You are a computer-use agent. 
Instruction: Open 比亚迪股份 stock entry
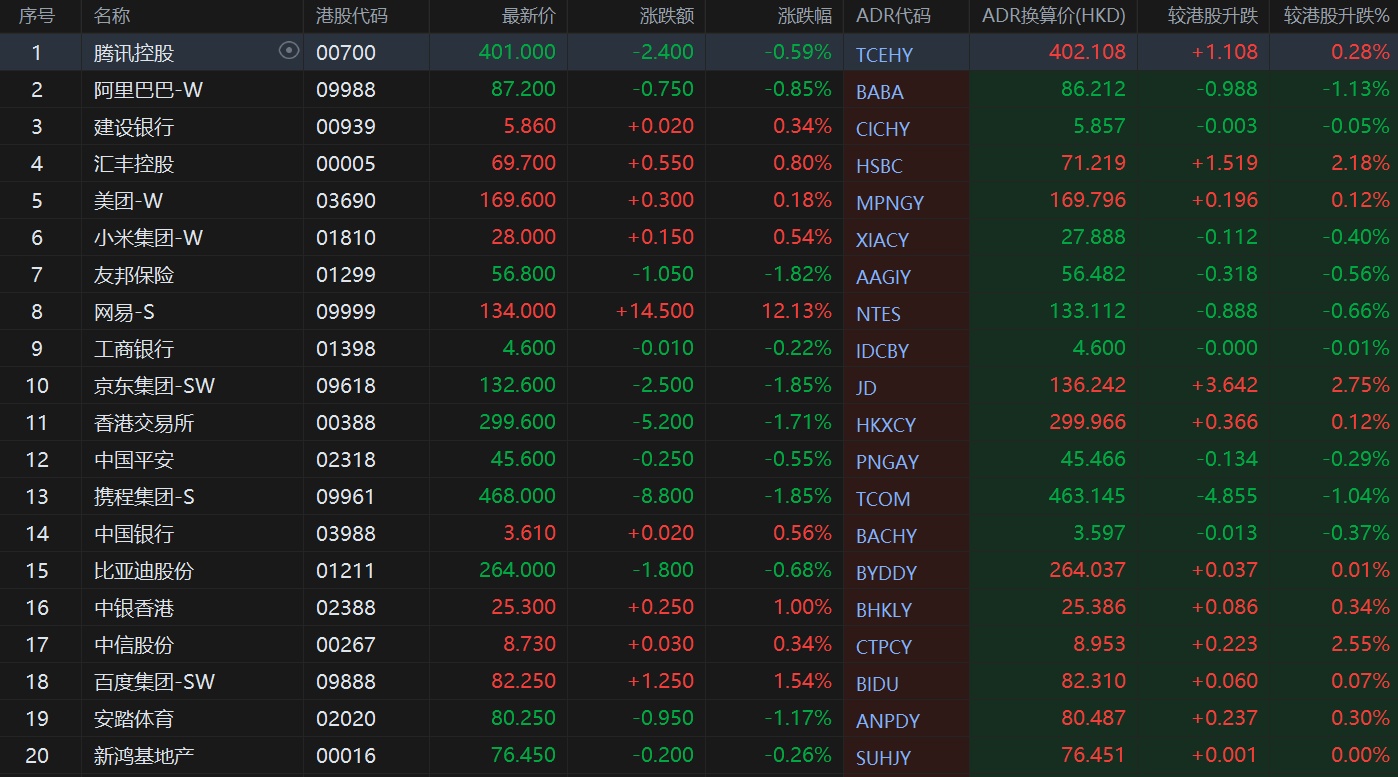(x=143, y=571)
